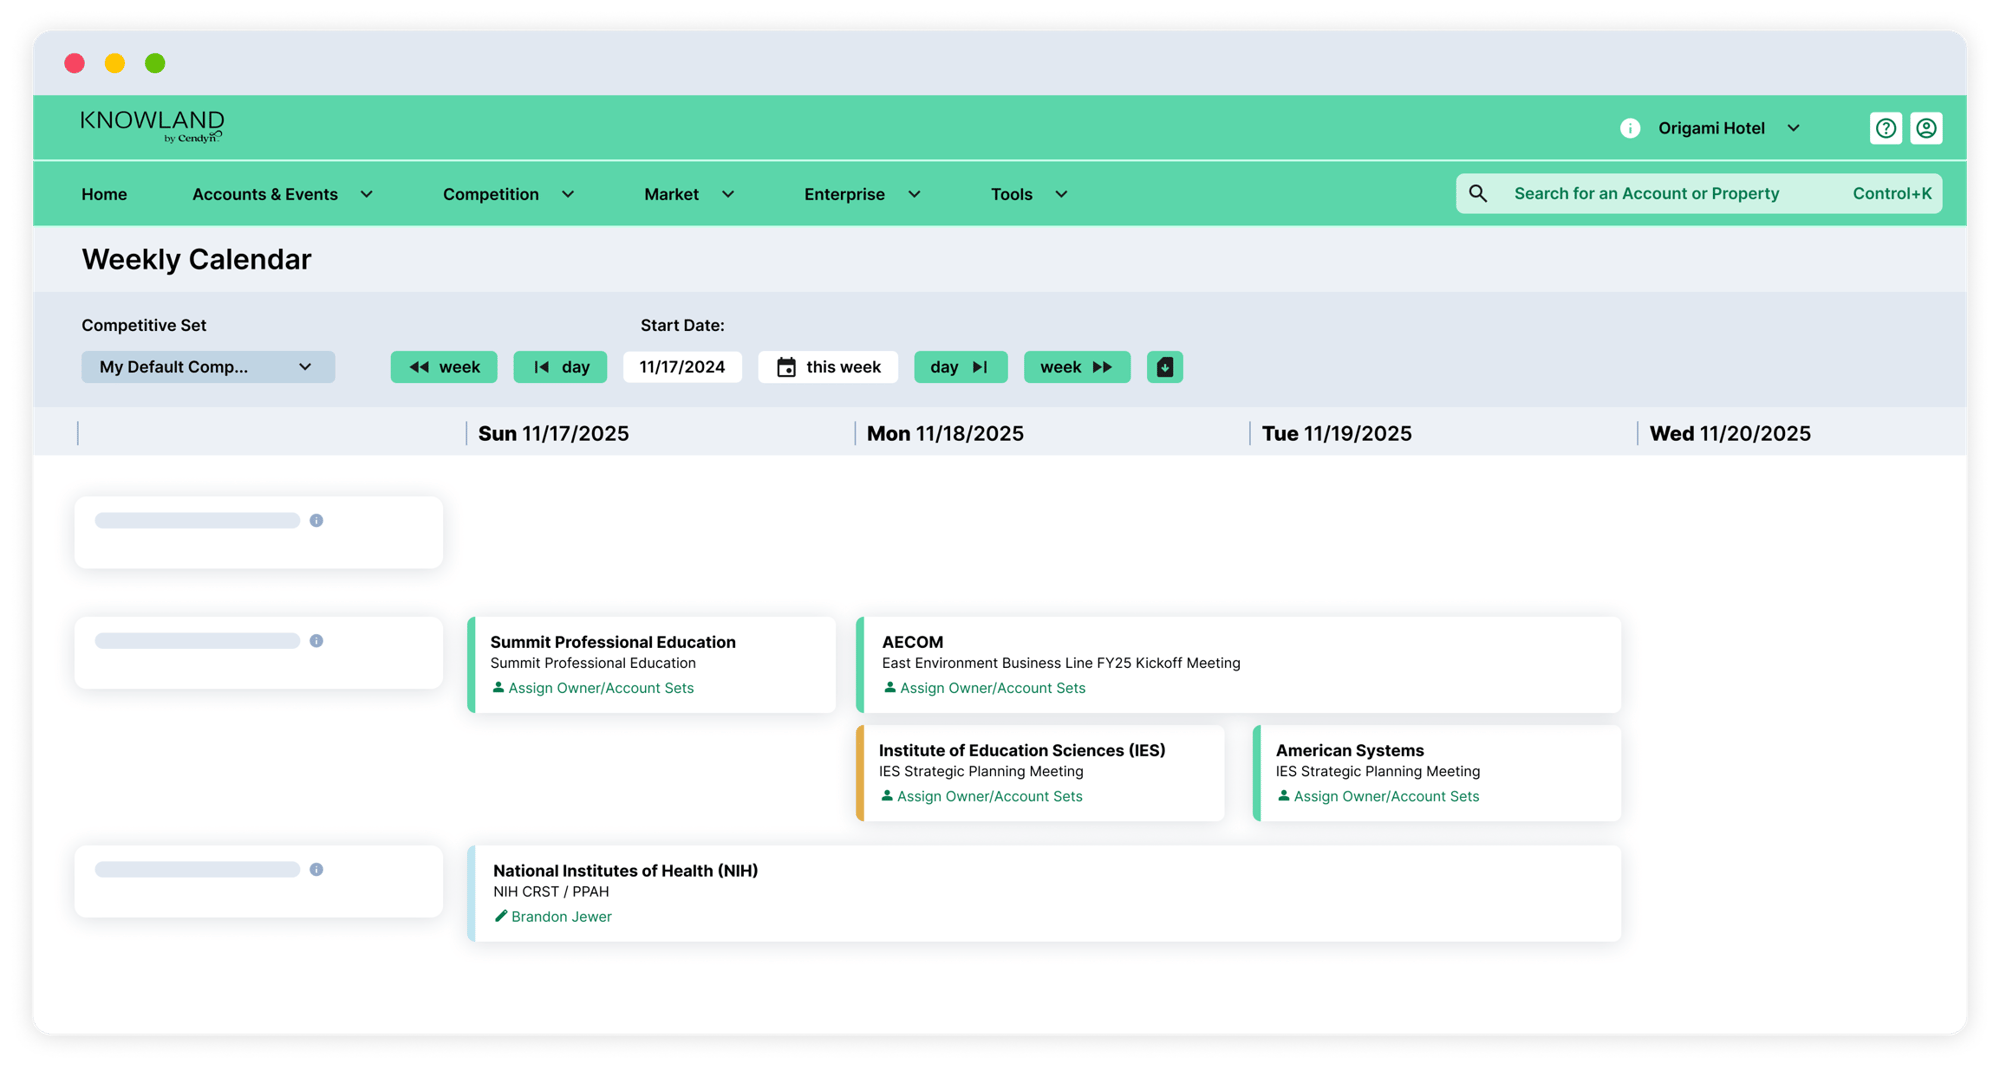Select the Mon 11/18/2025 column header

[945, 433]
